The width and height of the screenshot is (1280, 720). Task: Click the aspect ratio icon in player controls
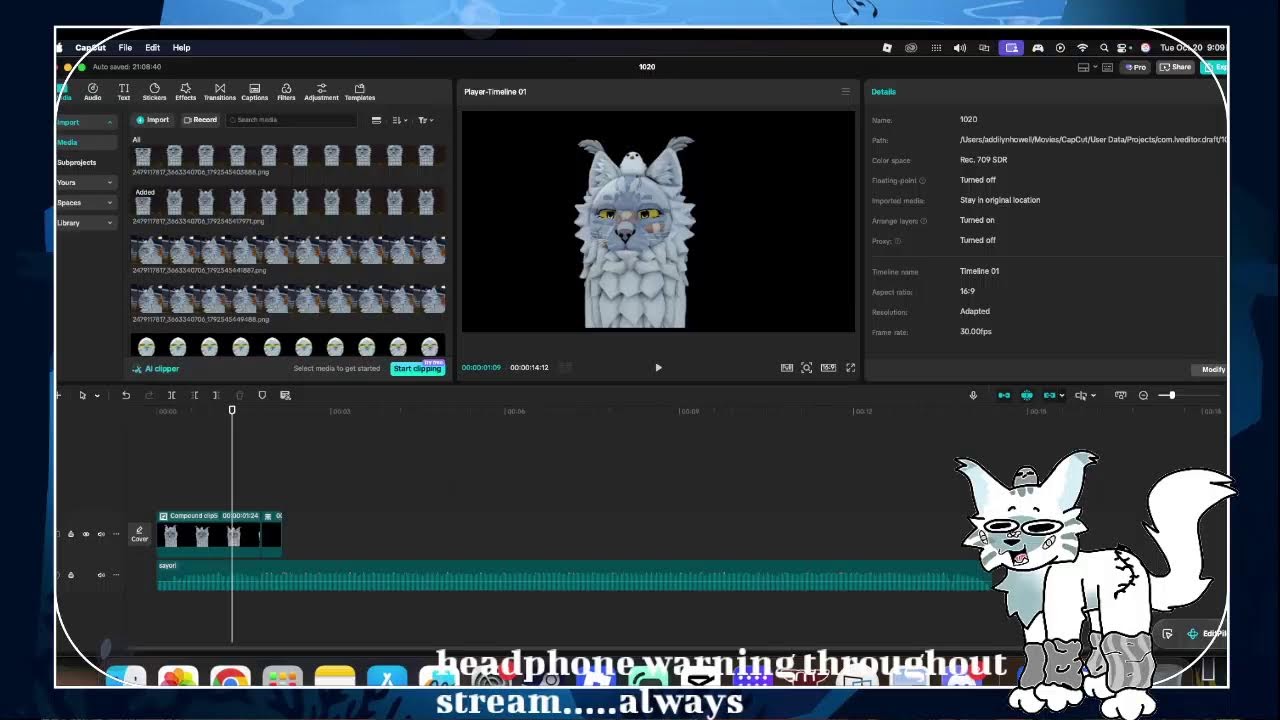tap(828, 368)
